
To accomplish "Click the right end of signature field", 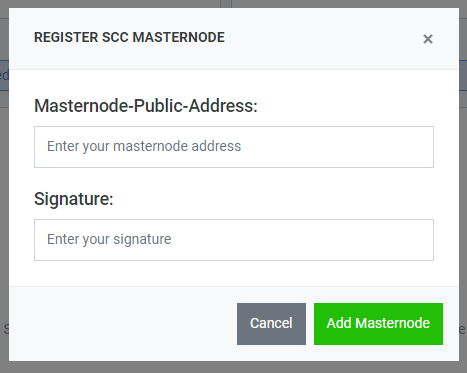I will coord(417,240).
